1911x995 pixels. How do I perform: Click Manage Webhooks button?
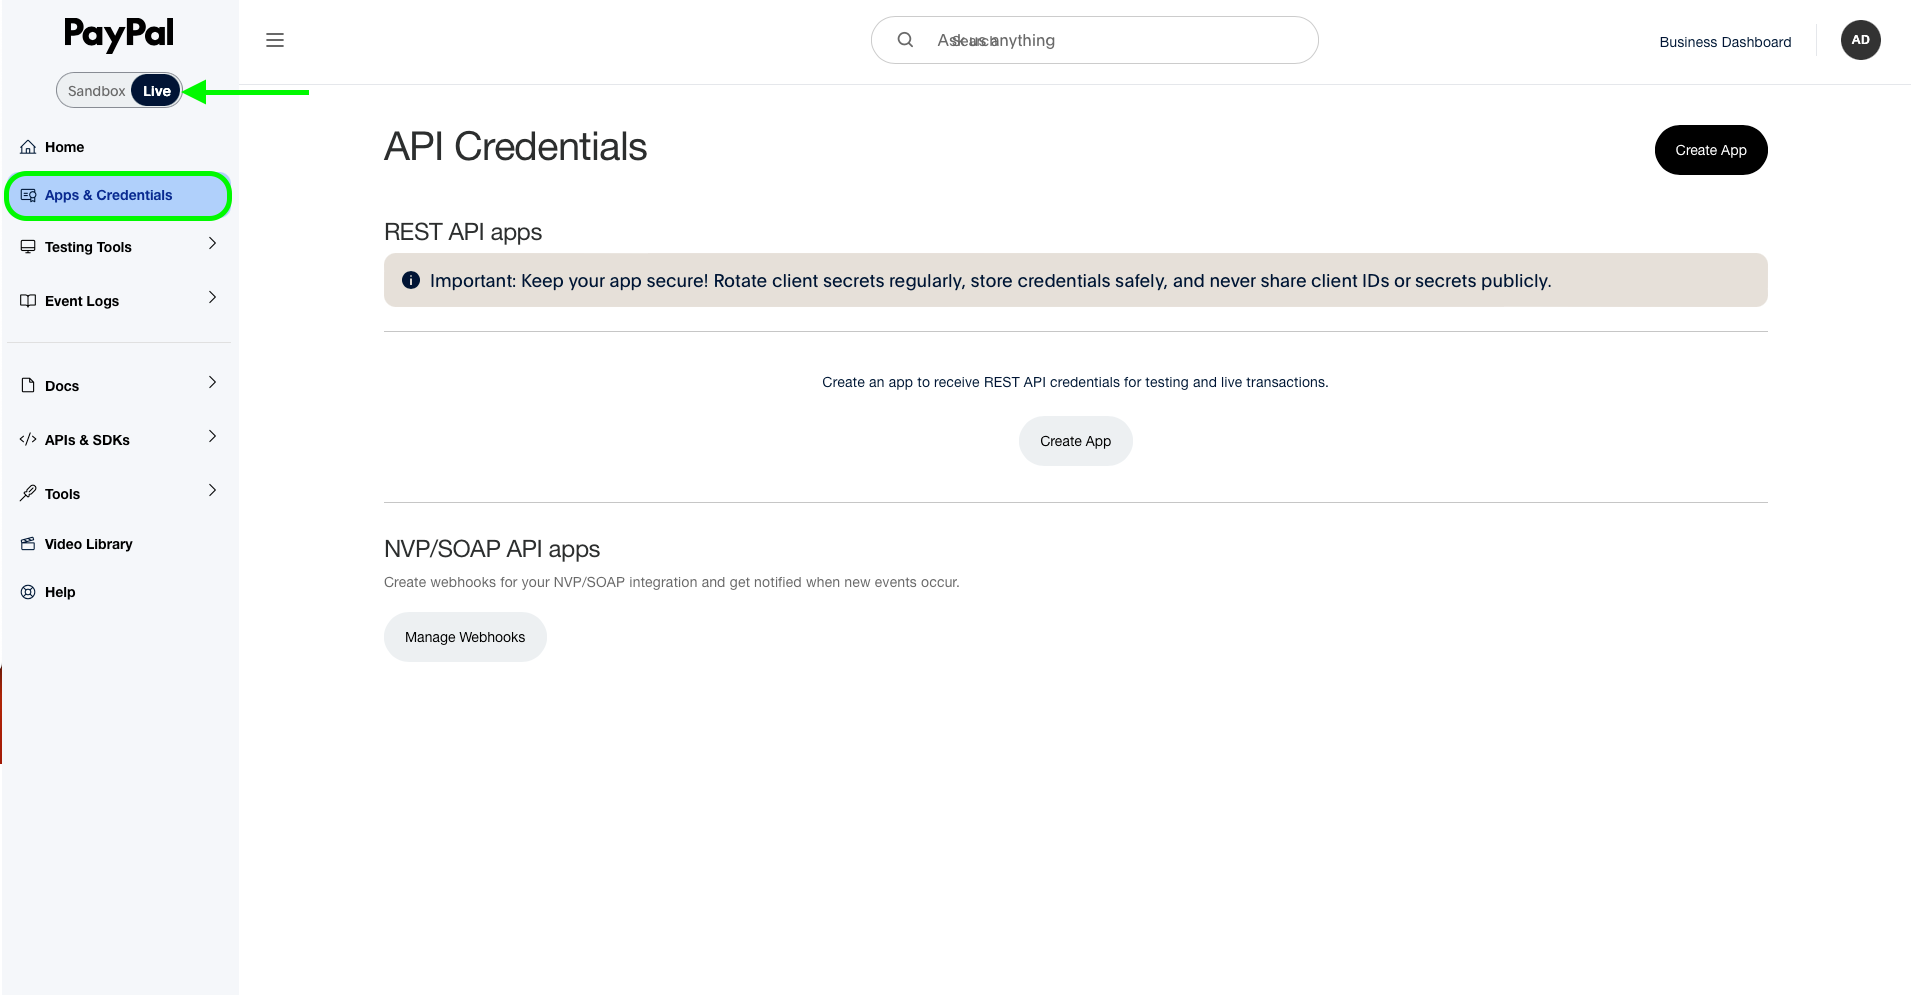tap(465, 637)
